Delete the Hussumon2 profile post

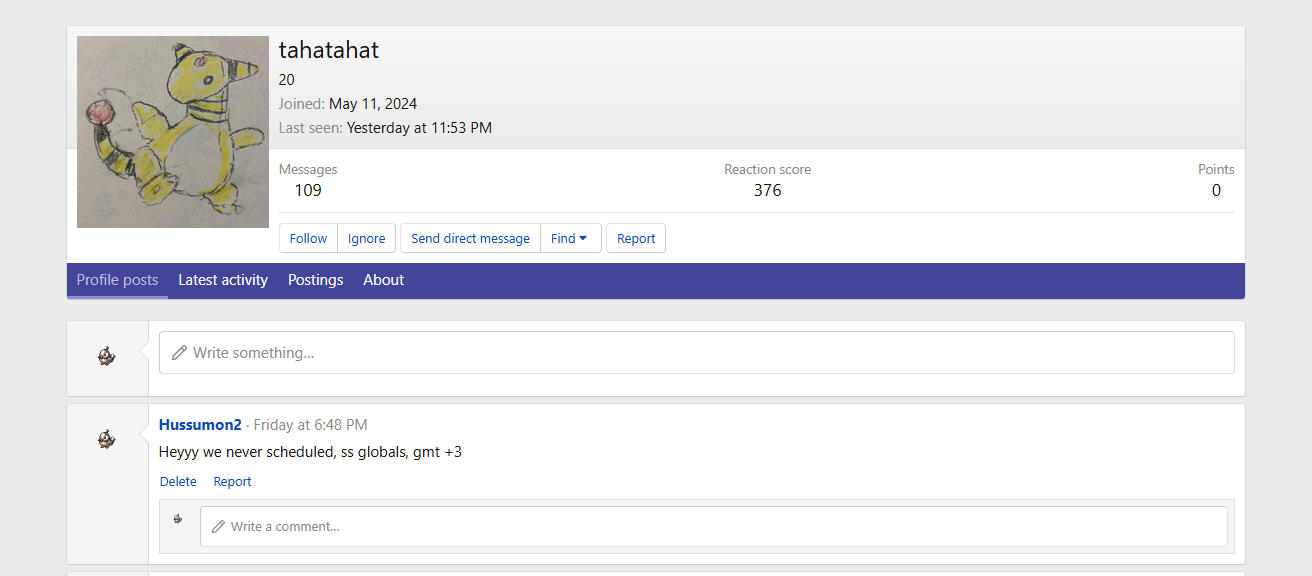pos(178,481)
